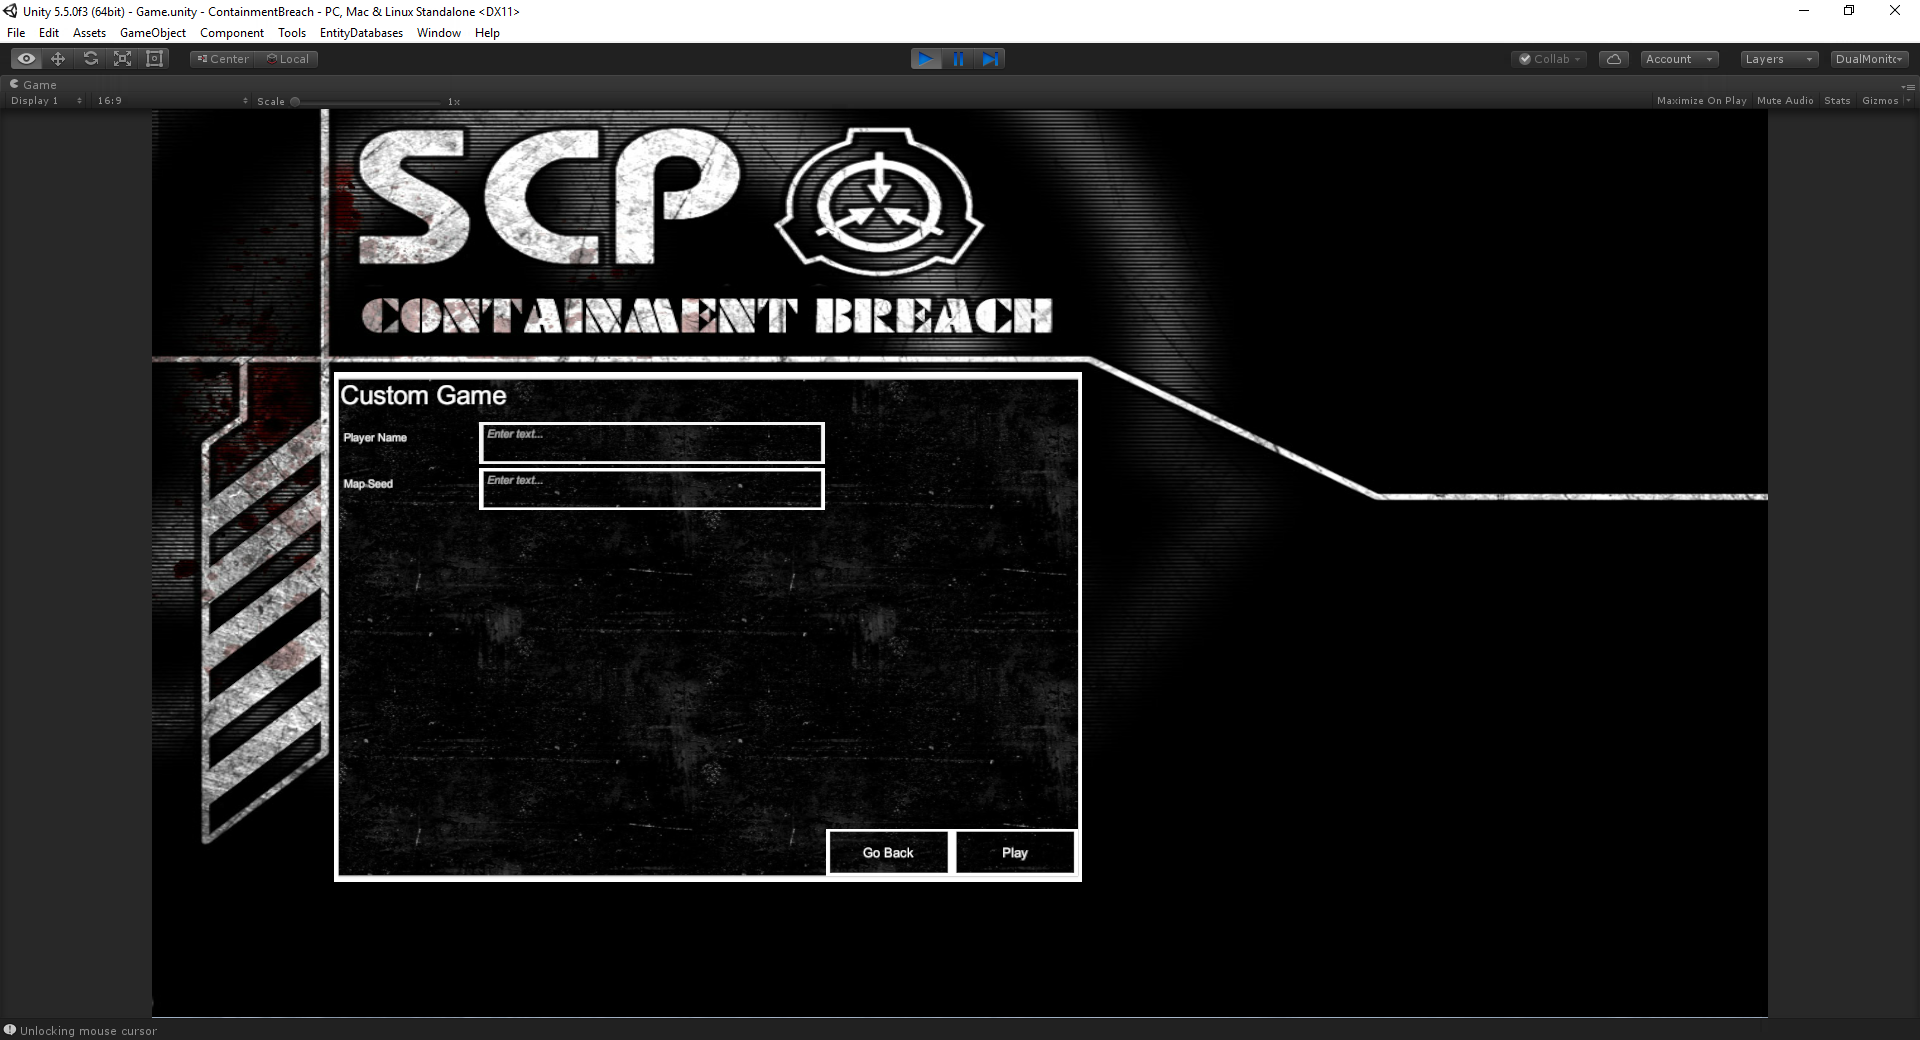Step forward one frame
Screen dimensions: 1920x1040
point(990,59)
